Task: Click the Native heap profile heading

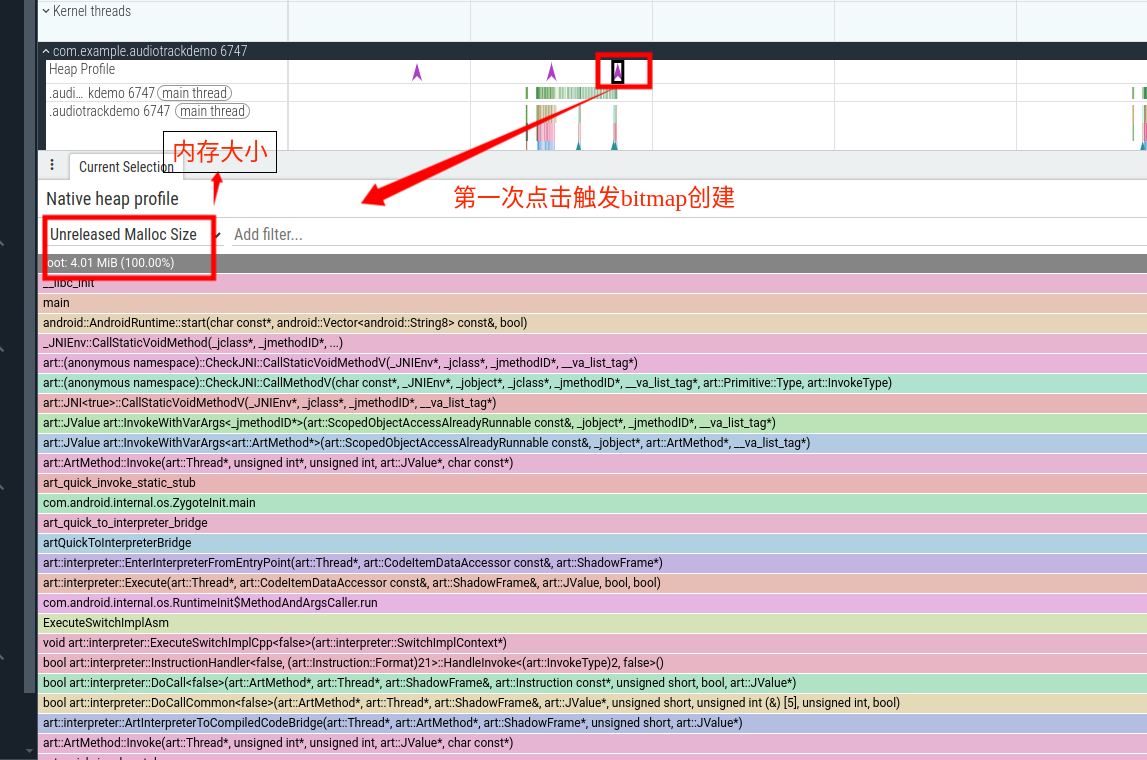Action: point(113,199)
